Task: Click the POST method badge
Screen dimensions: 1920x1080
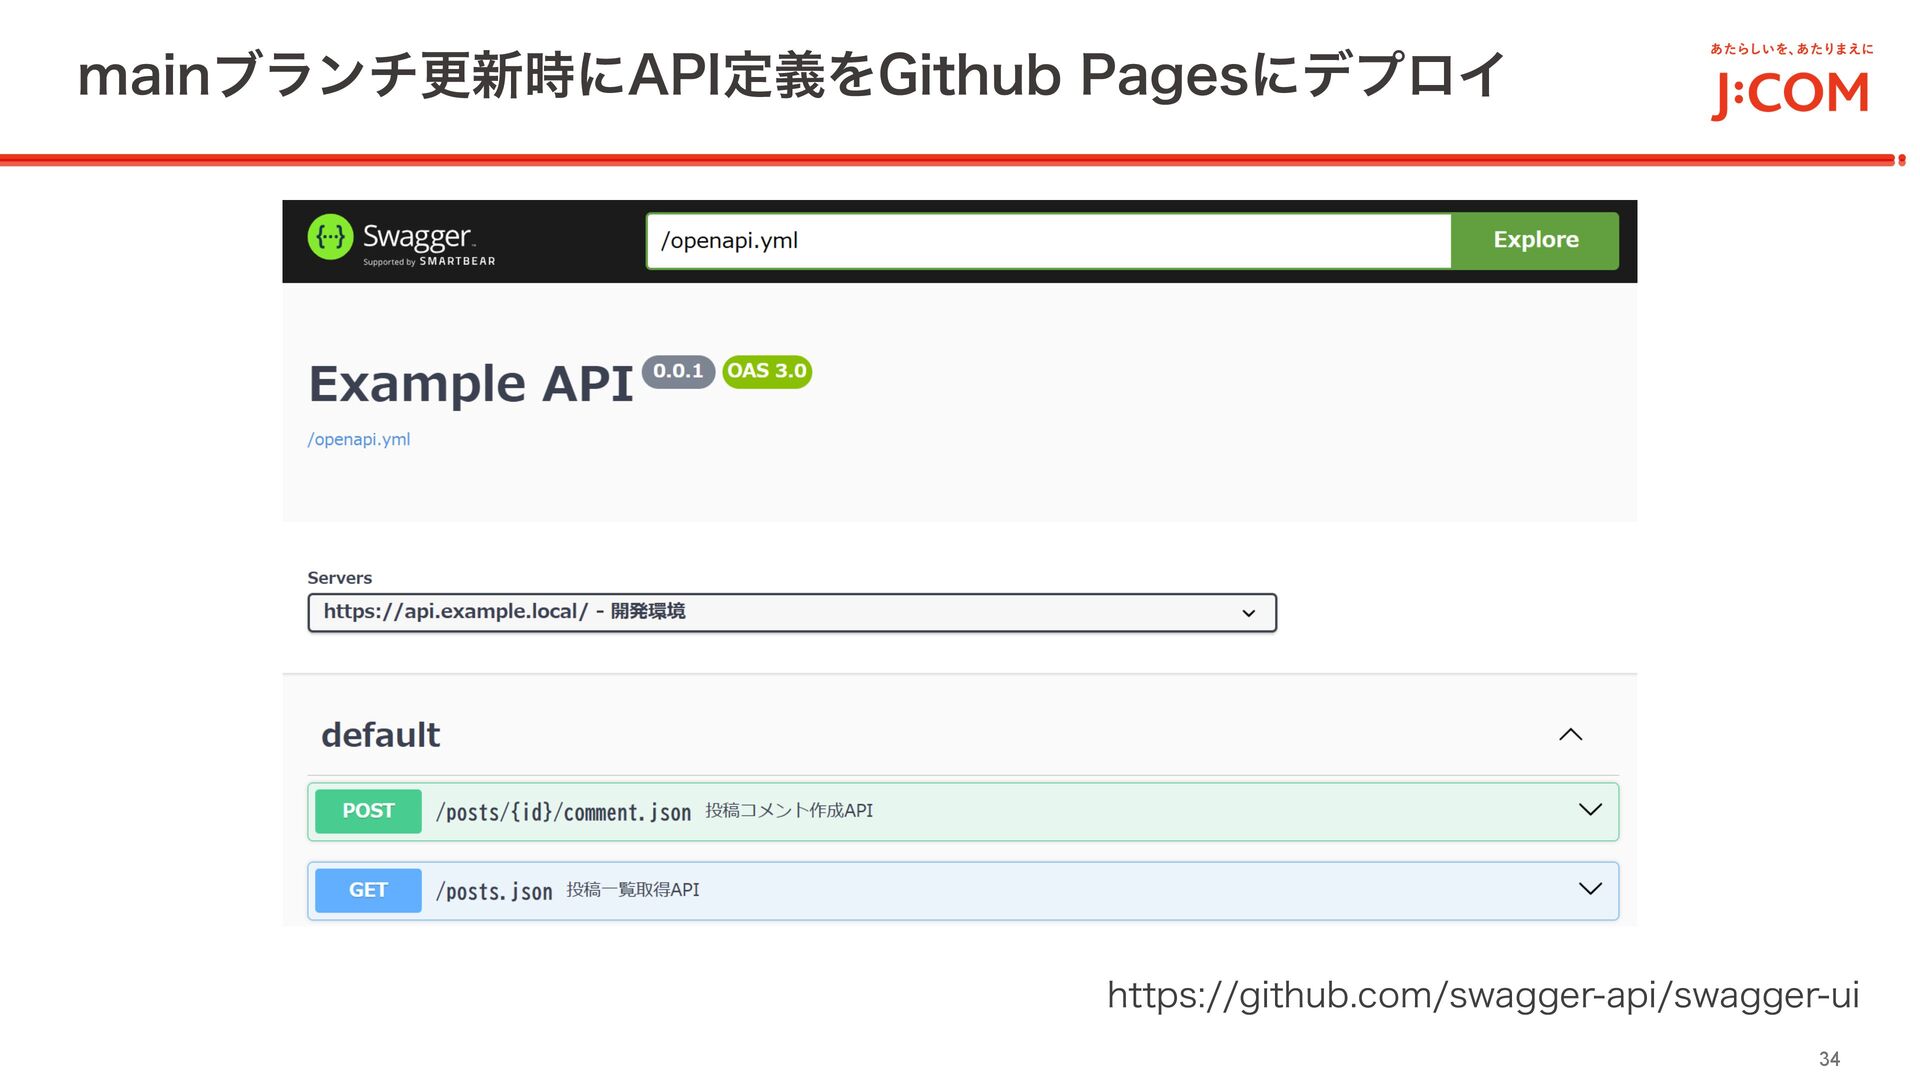Action: [x=368, y=811]
